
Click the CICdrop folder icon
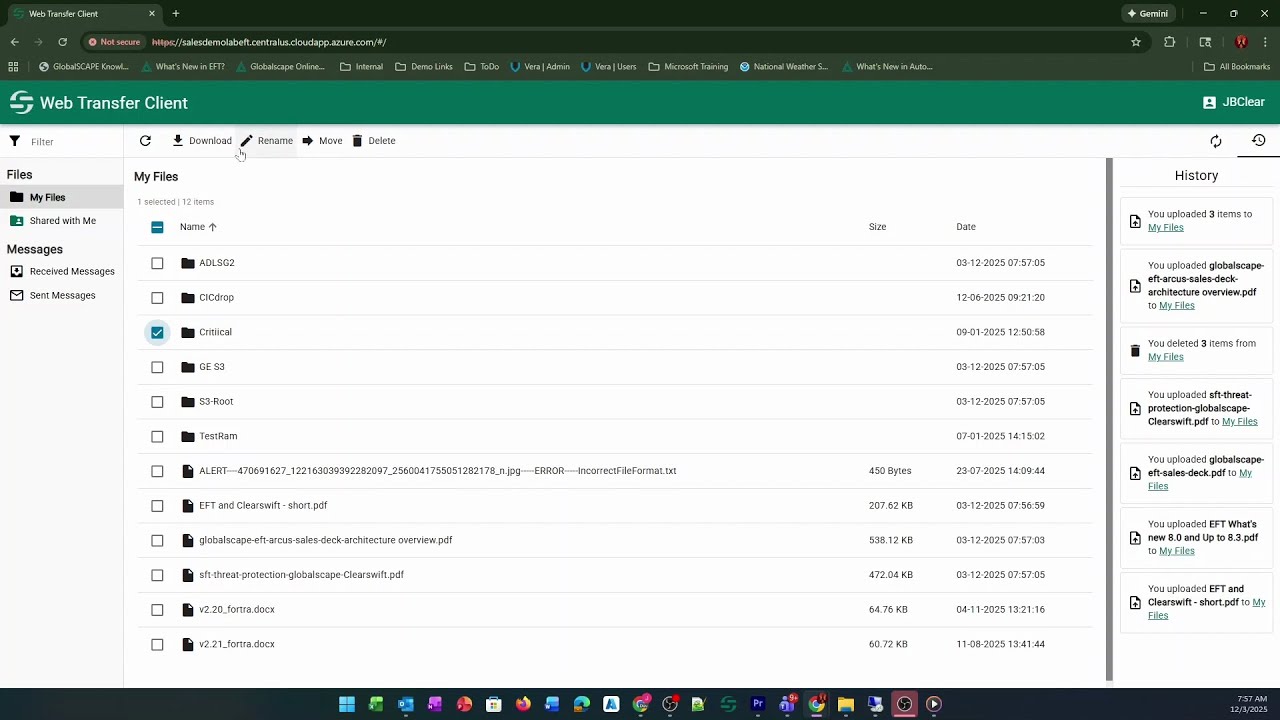(x=188, y=298)
